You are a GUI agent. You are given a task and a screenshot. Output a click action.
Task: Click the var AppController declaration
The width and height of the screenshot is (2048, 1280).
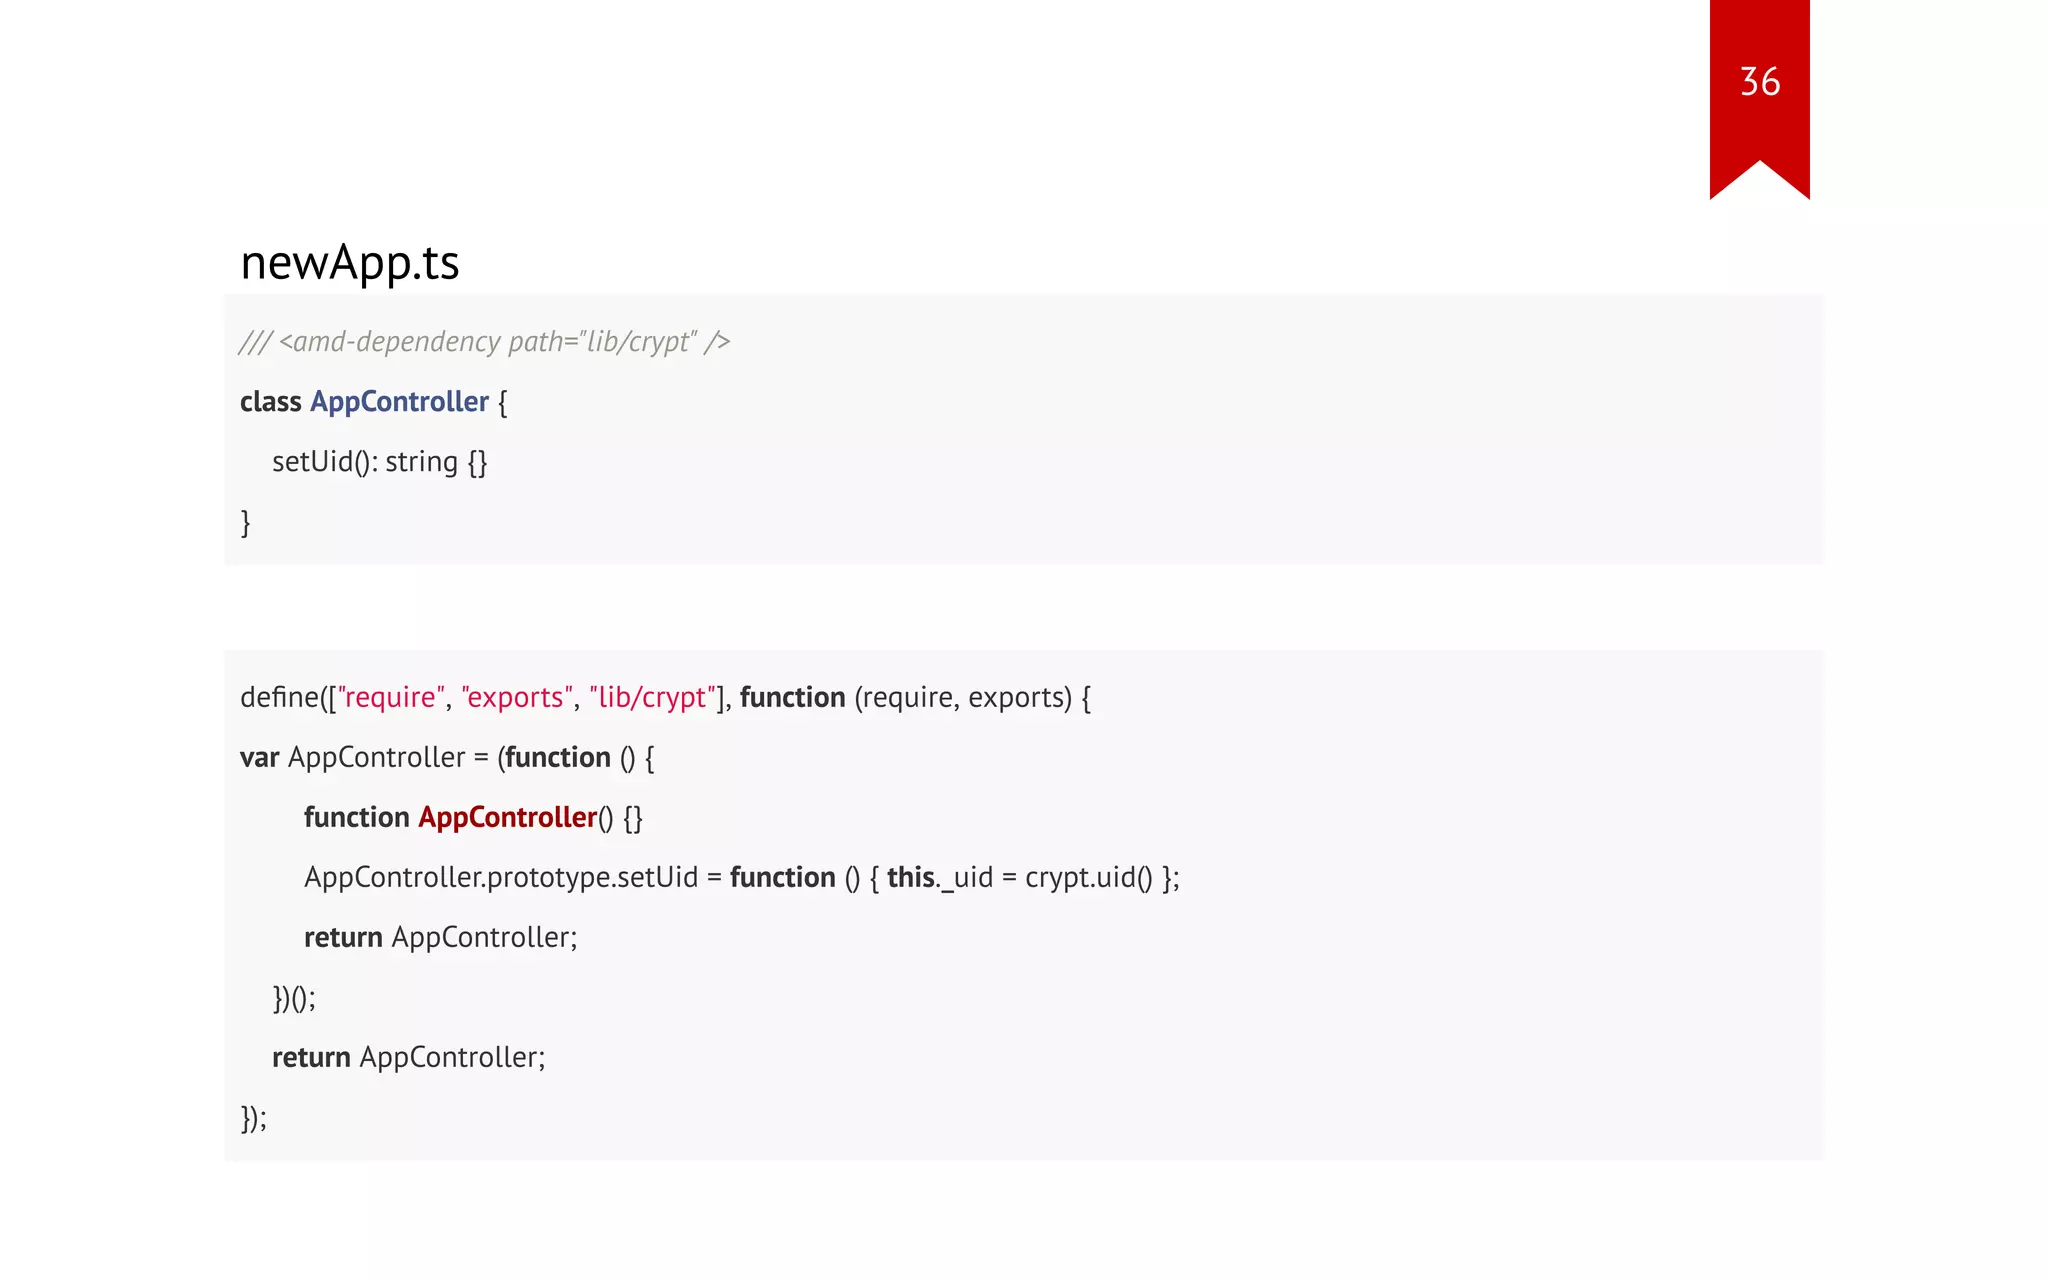pyautogui.click(x=352, y=757)
